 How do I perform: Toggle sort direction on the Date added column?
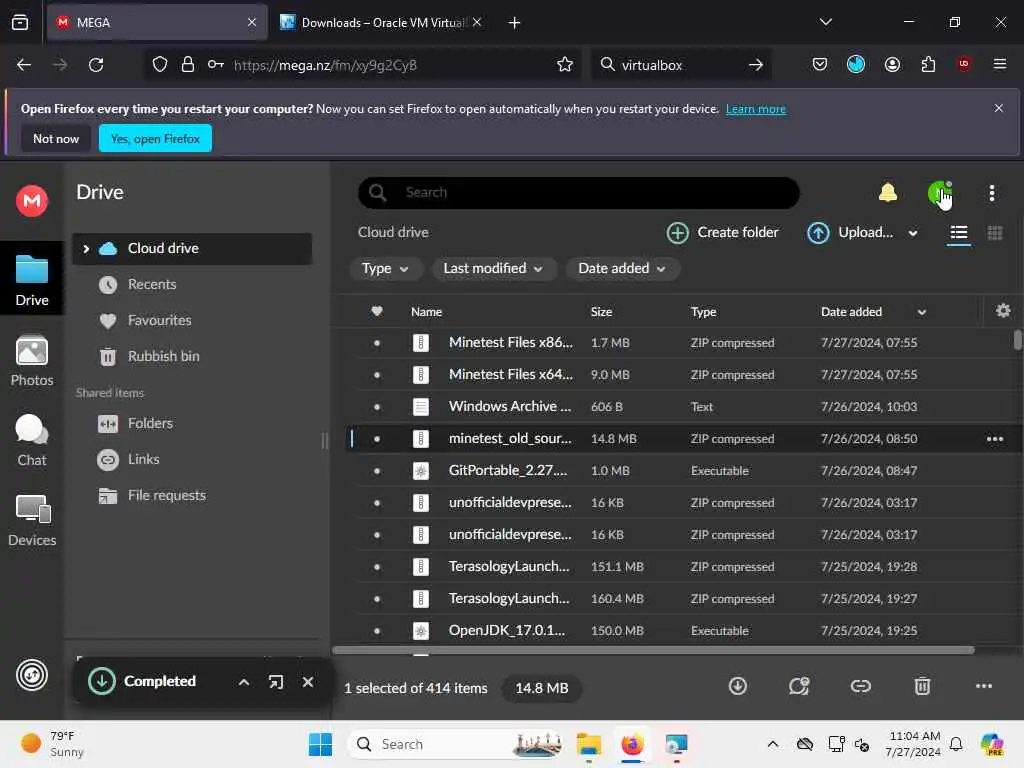pyautogui.click(x=921, y=312)
